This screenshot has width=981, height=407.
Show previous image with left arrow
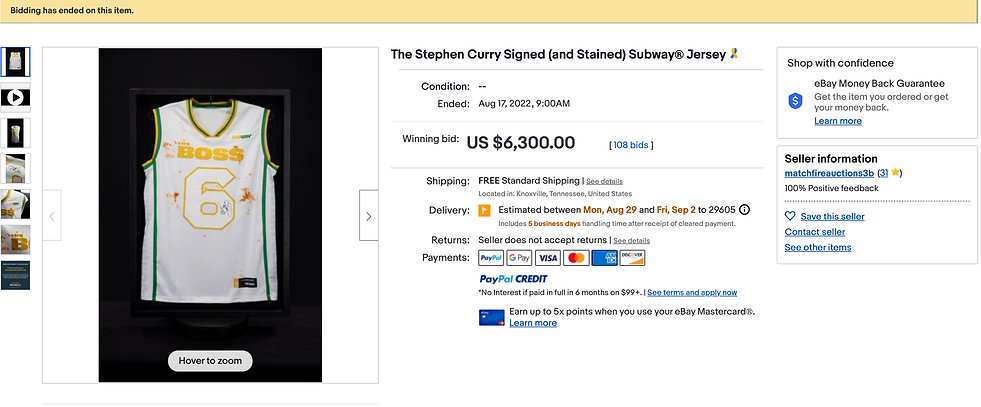tap(52, 215)
